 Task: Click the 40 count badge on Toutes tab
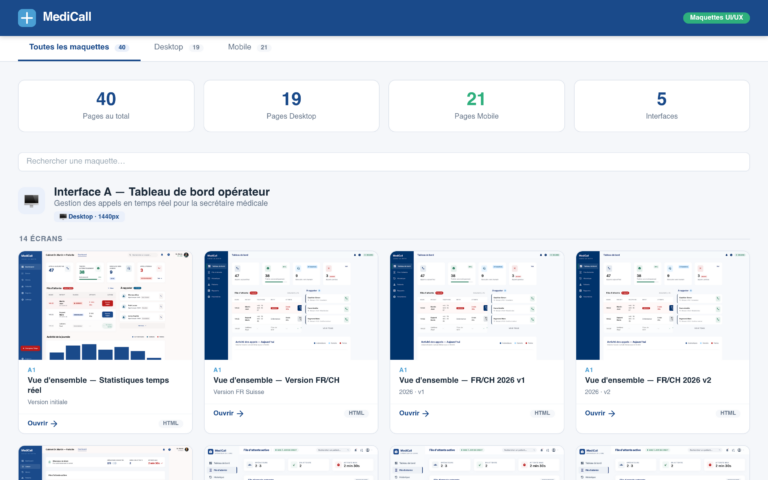pos(122,48)
